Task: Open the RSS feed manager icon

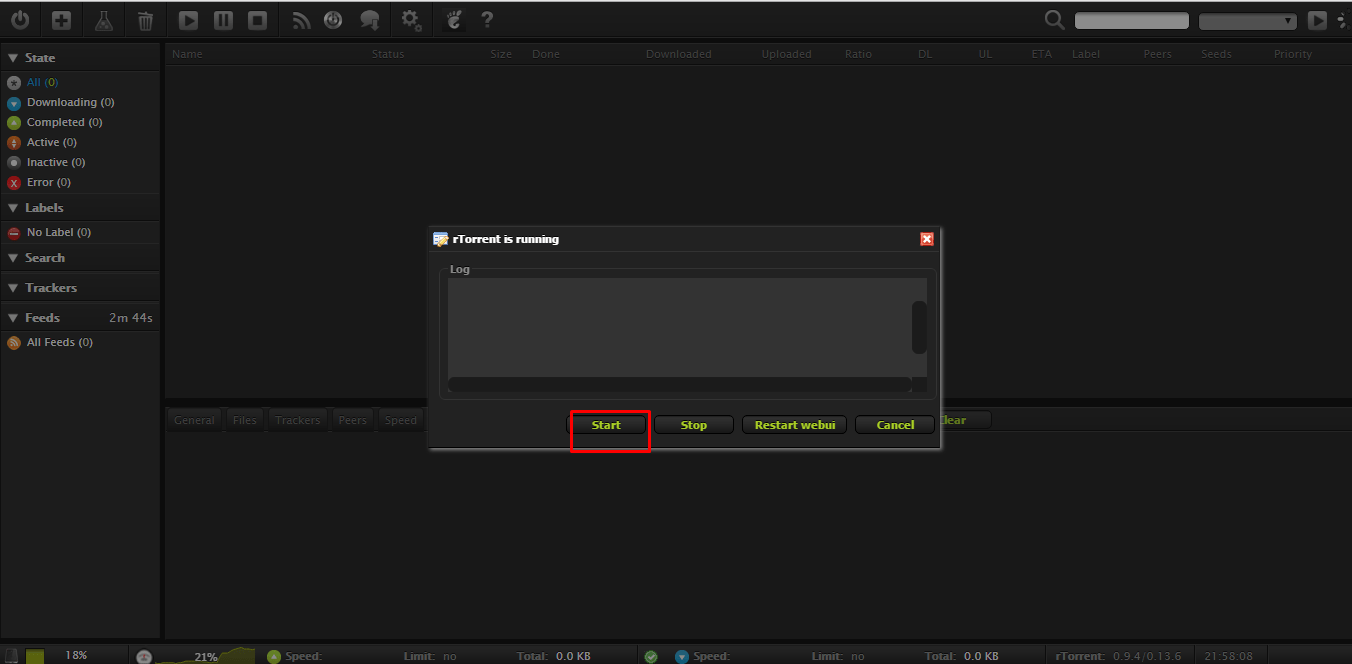Action: 301,20
